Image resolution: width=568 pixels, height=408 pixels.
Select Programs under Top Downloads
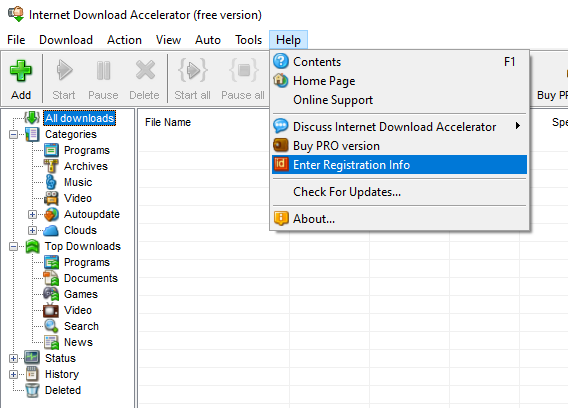tap(87, 262)
